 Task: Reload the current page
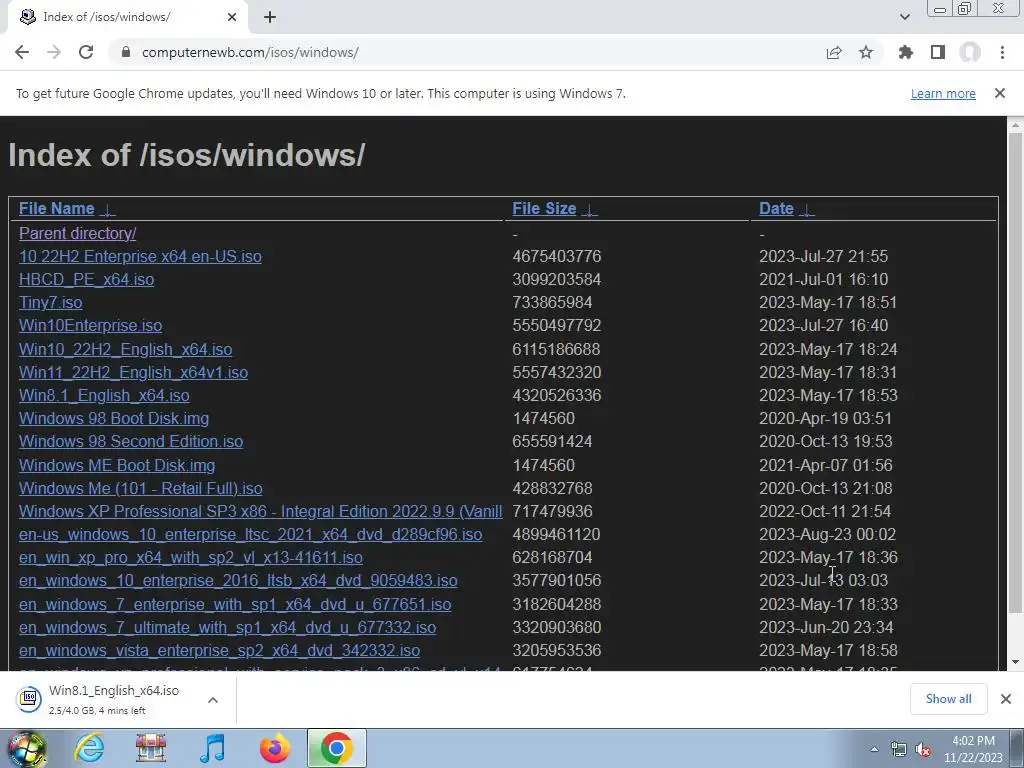[86, 52]
